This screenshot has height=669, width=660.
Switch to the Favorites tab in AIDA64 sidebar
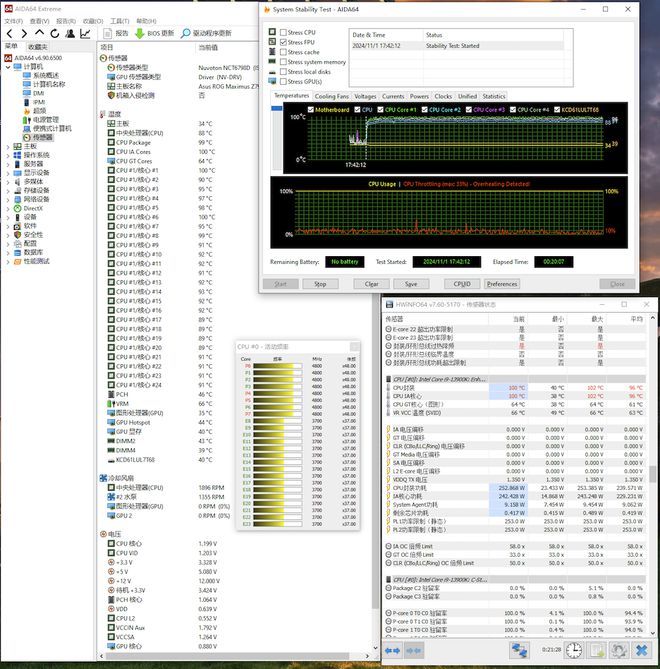(38, 47)
